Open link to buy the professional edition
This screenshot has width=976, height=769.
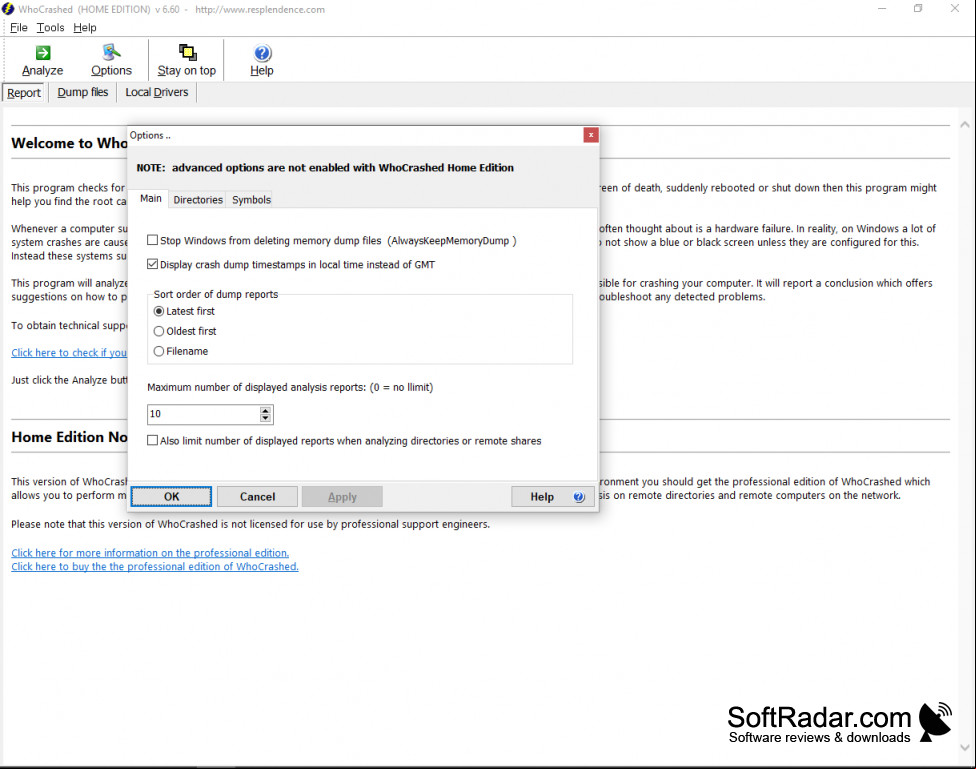tap(155, 567)
